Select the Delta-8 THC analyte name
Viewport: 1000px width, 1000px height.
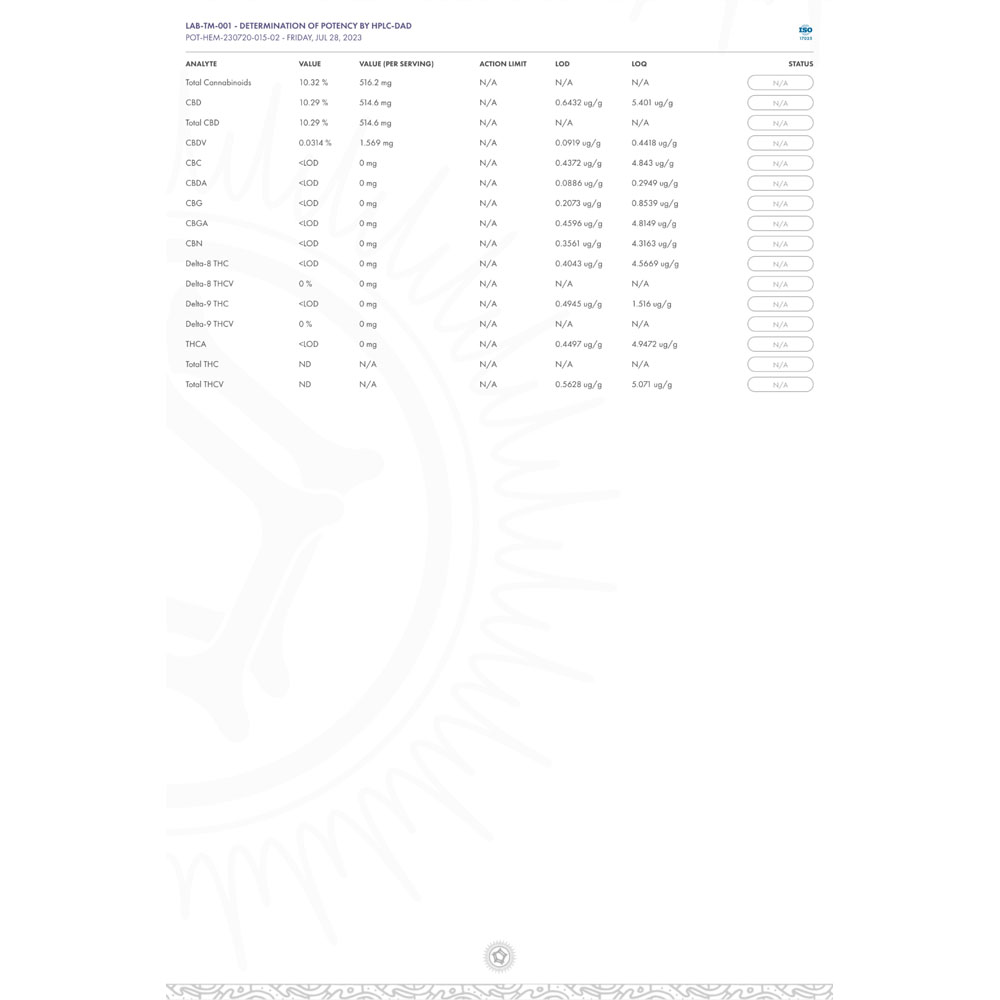tap(207, 263)
